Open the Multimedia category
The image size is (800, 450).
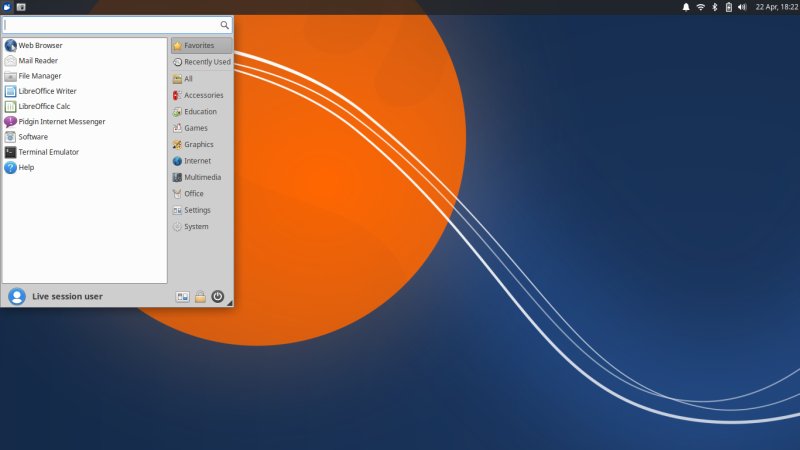pos(202,177)
